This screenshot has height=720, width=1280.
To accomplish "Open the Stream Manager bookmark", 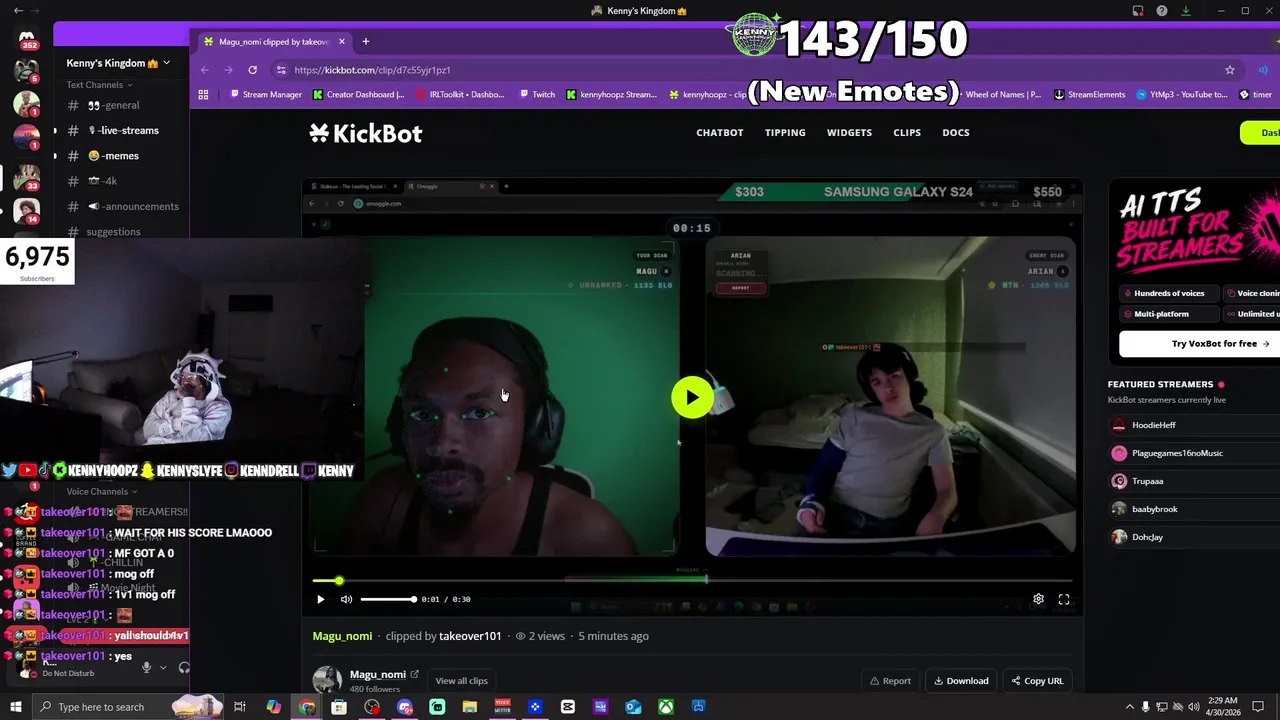I will pyautogui.click(x=266, y=95).
